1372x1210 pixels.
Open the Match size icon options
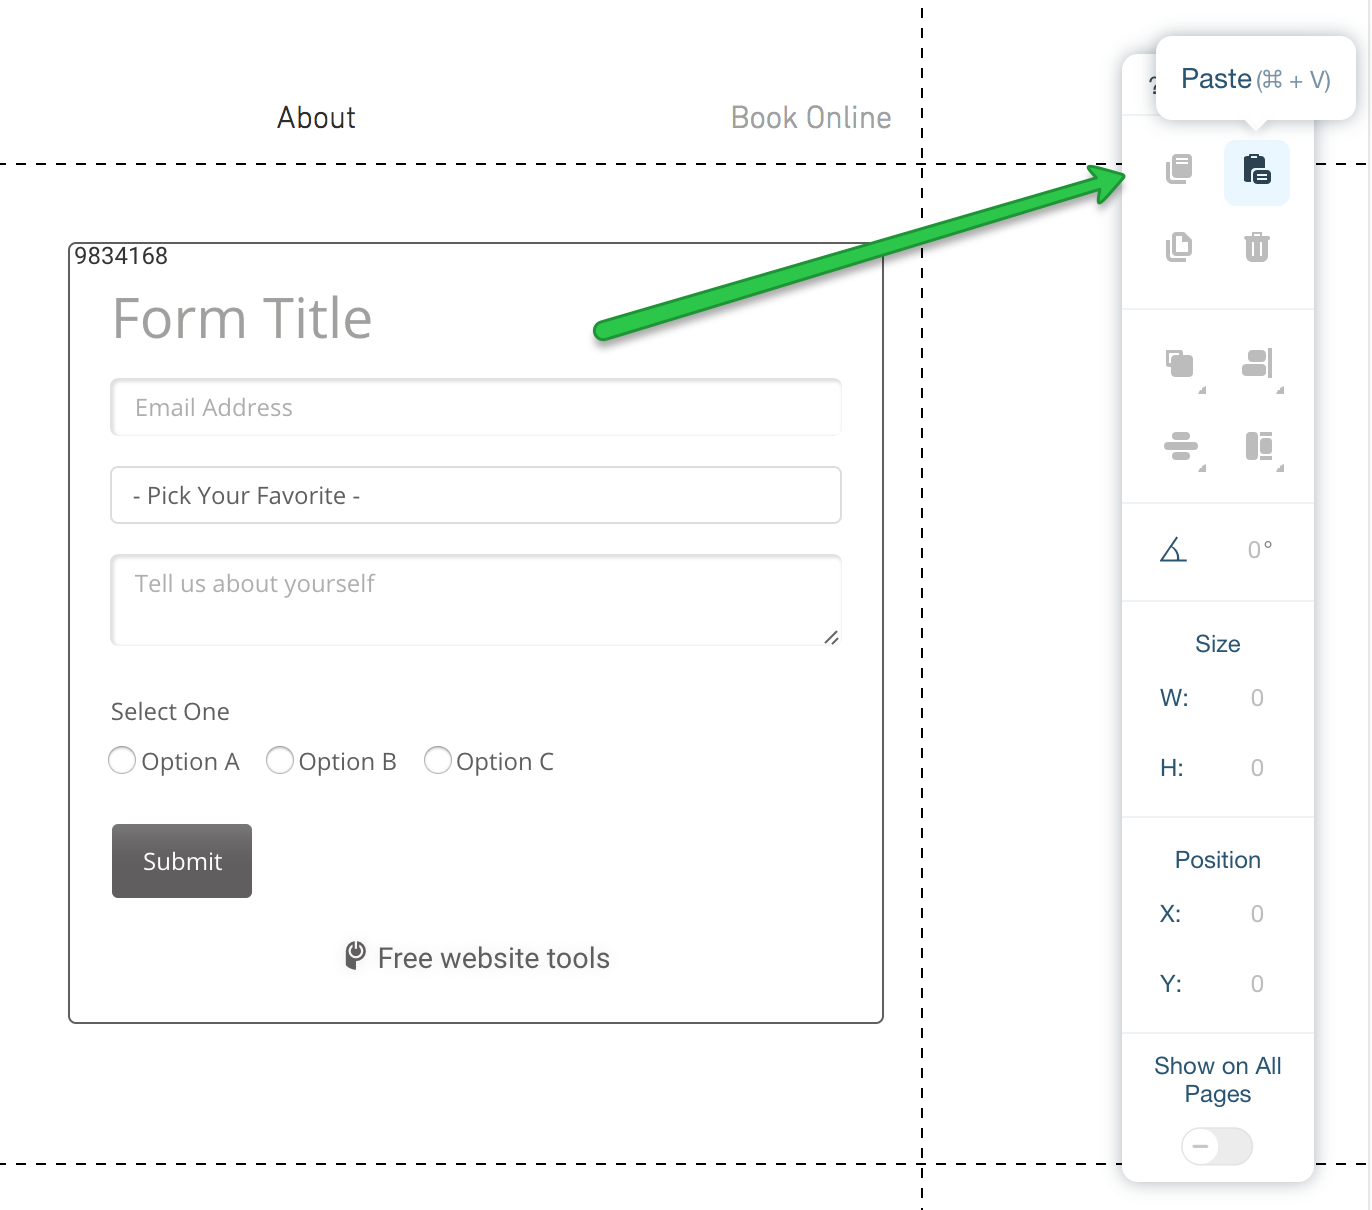pyautogui.click(x=1259, y=446)
